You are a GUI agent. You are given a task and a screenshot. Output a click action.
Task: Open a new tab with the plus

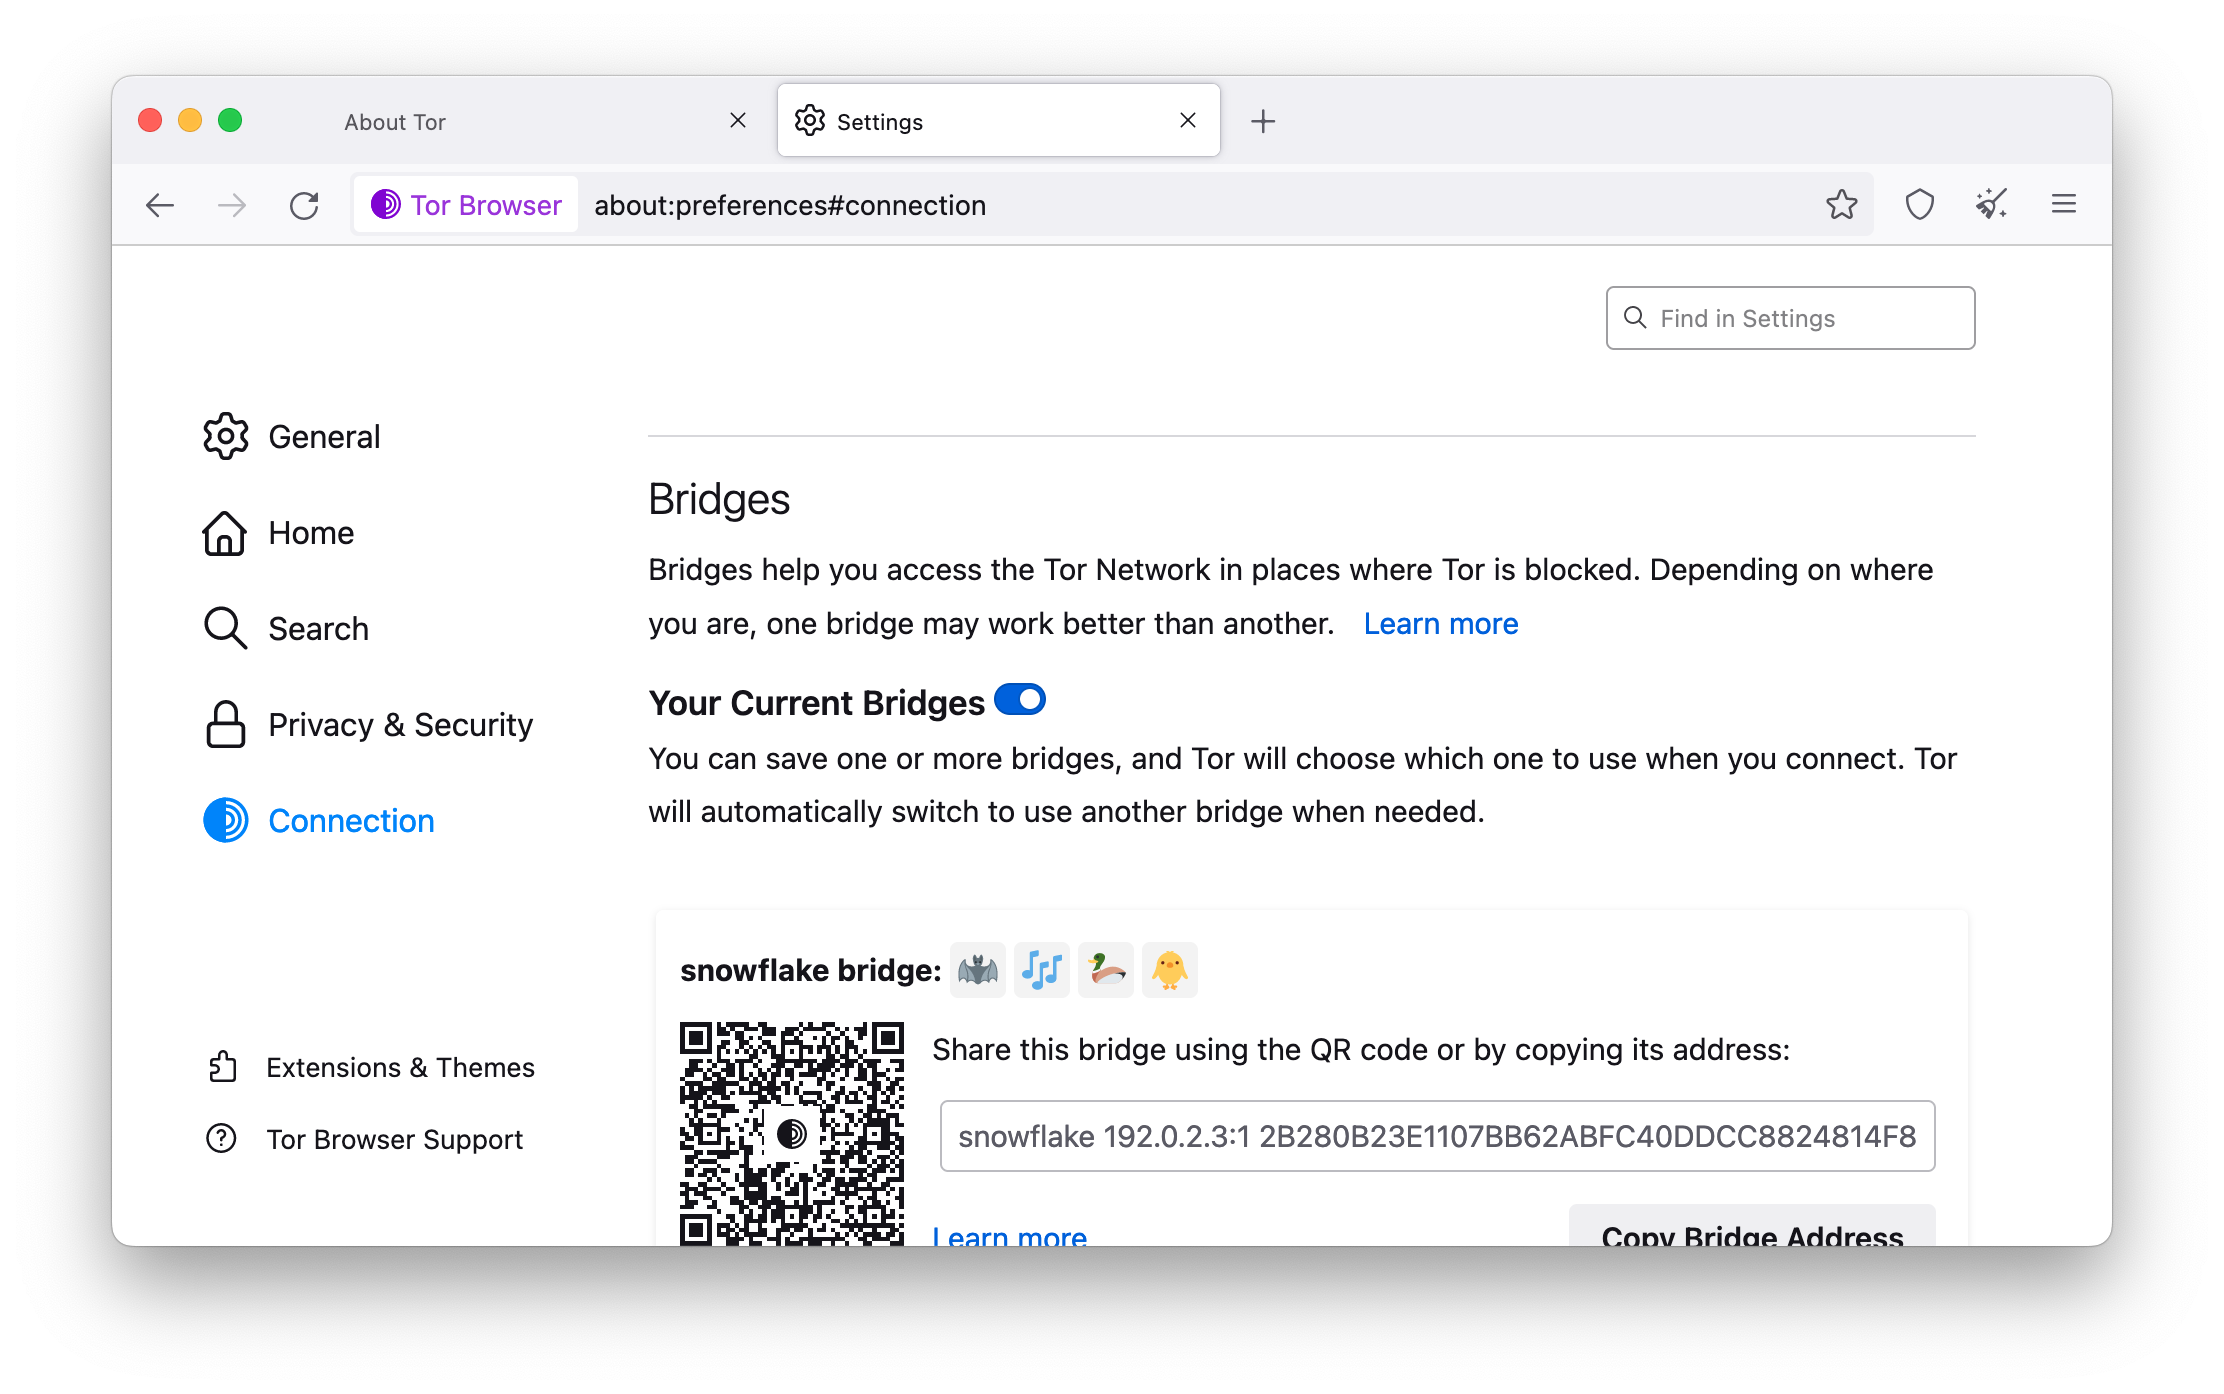coord(1263,121)
